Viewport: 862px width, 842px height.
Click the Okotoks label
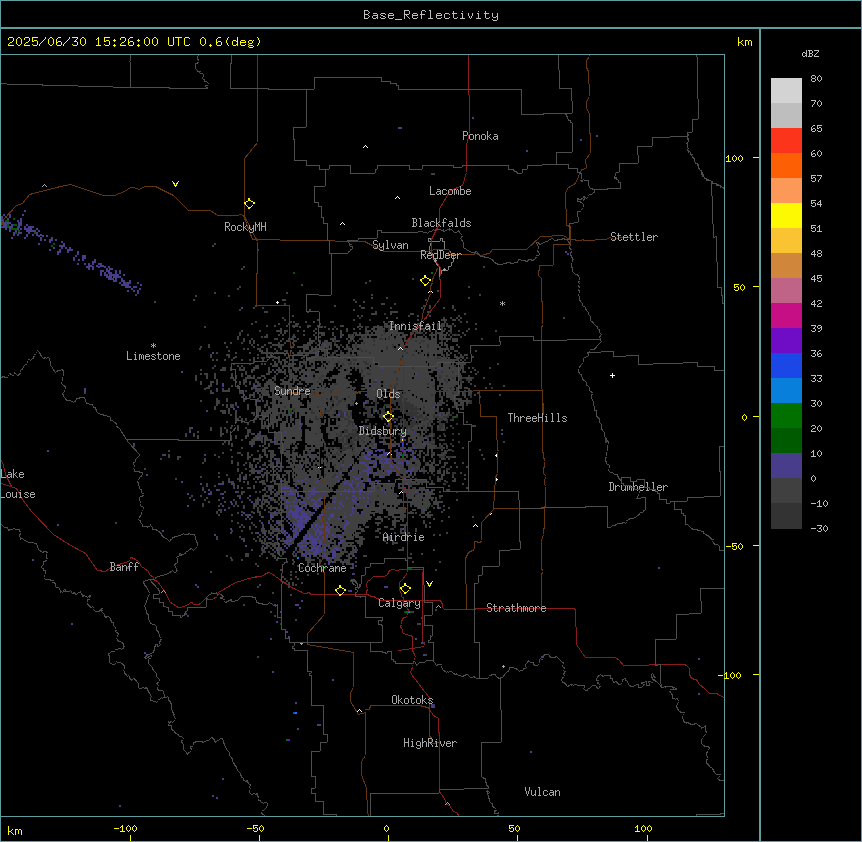pos(412,700)
